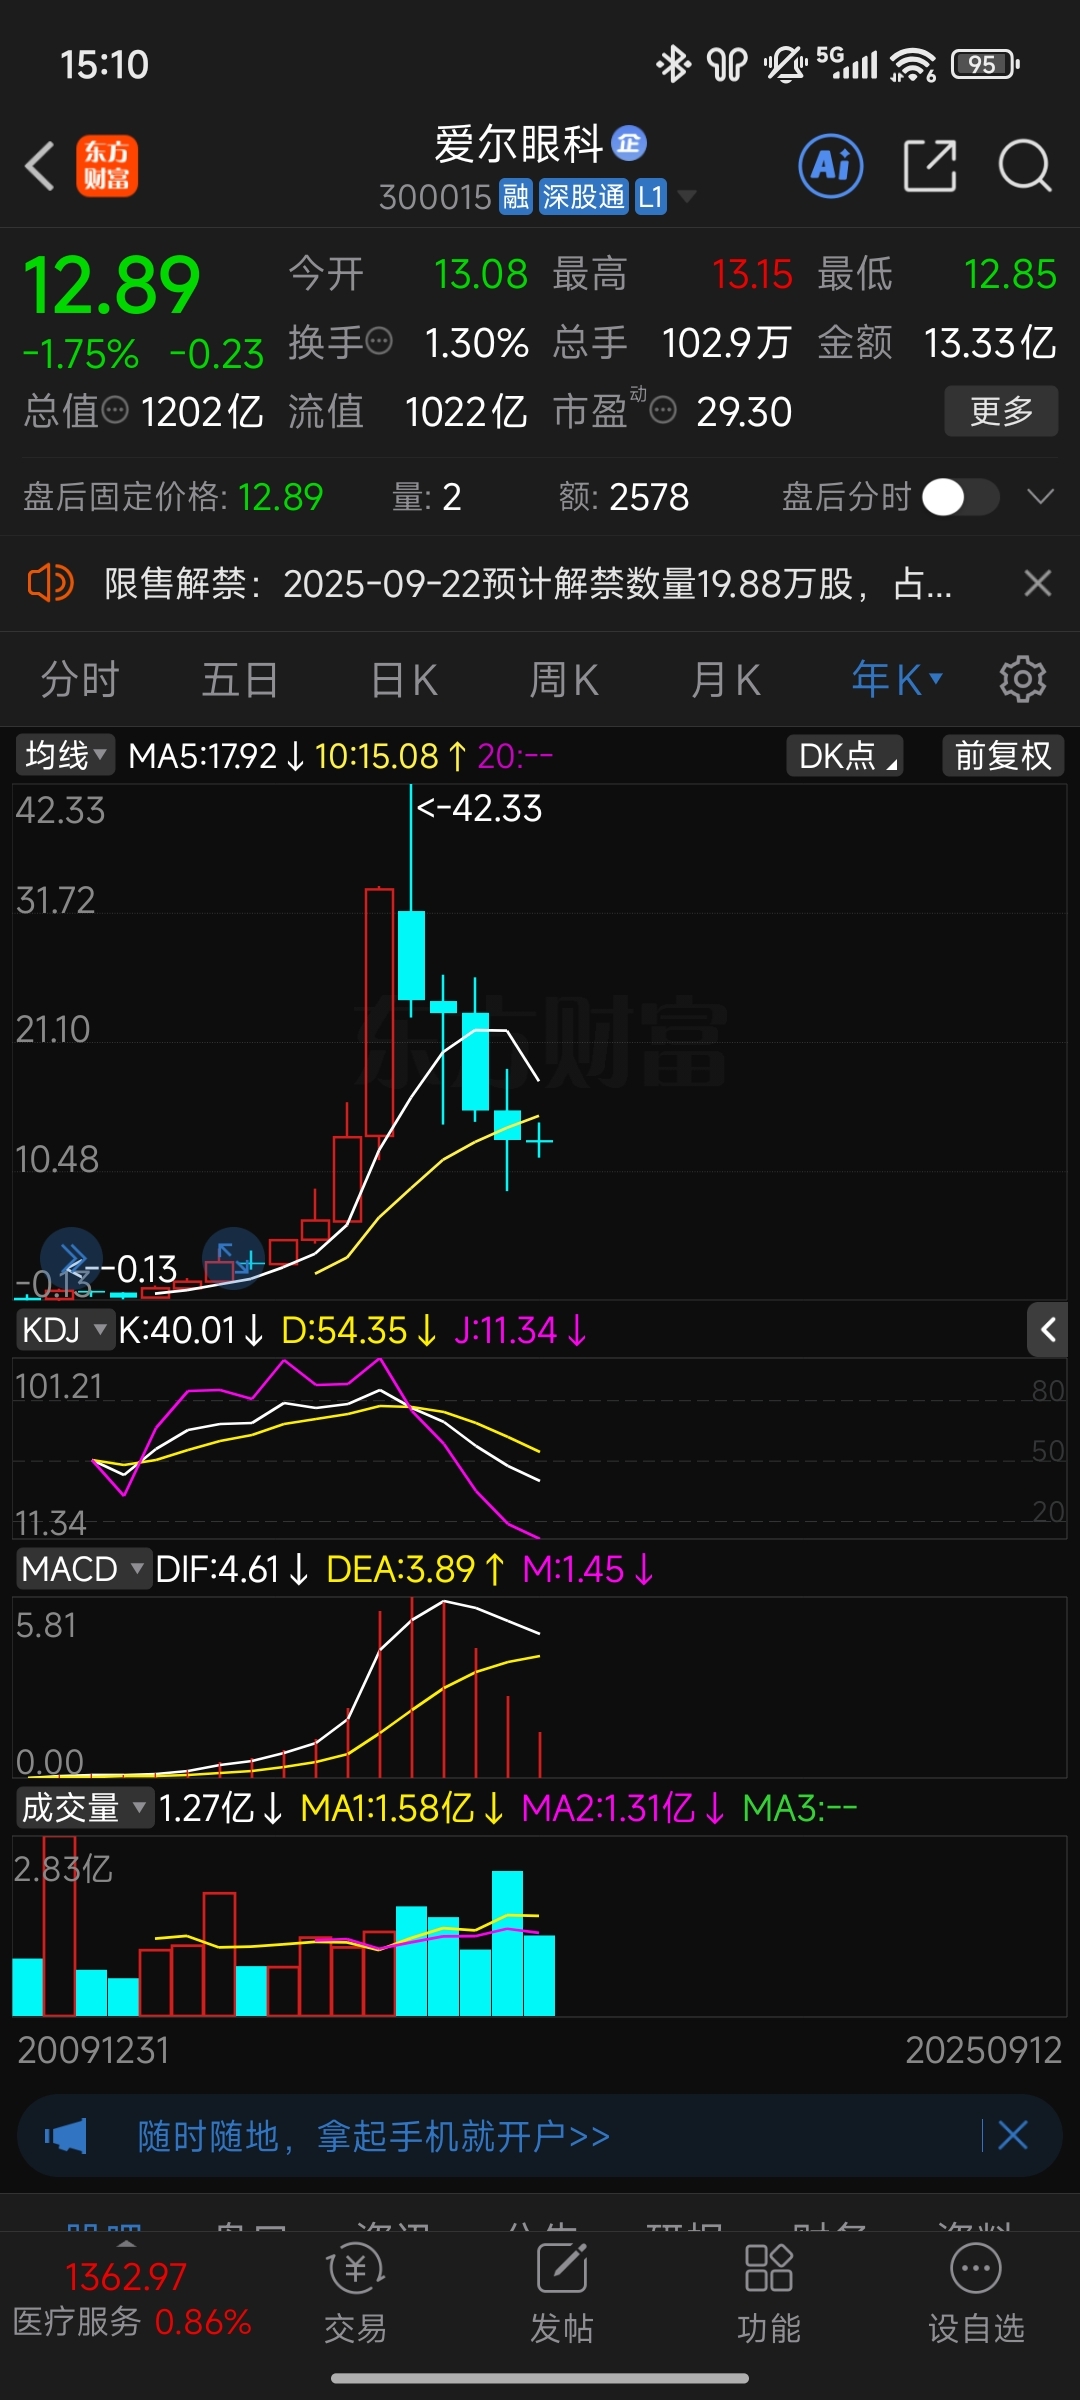The image size is (1080, 2400).
Task: Close the 开户 promo banner with X
Action: pos(1013,2136)
